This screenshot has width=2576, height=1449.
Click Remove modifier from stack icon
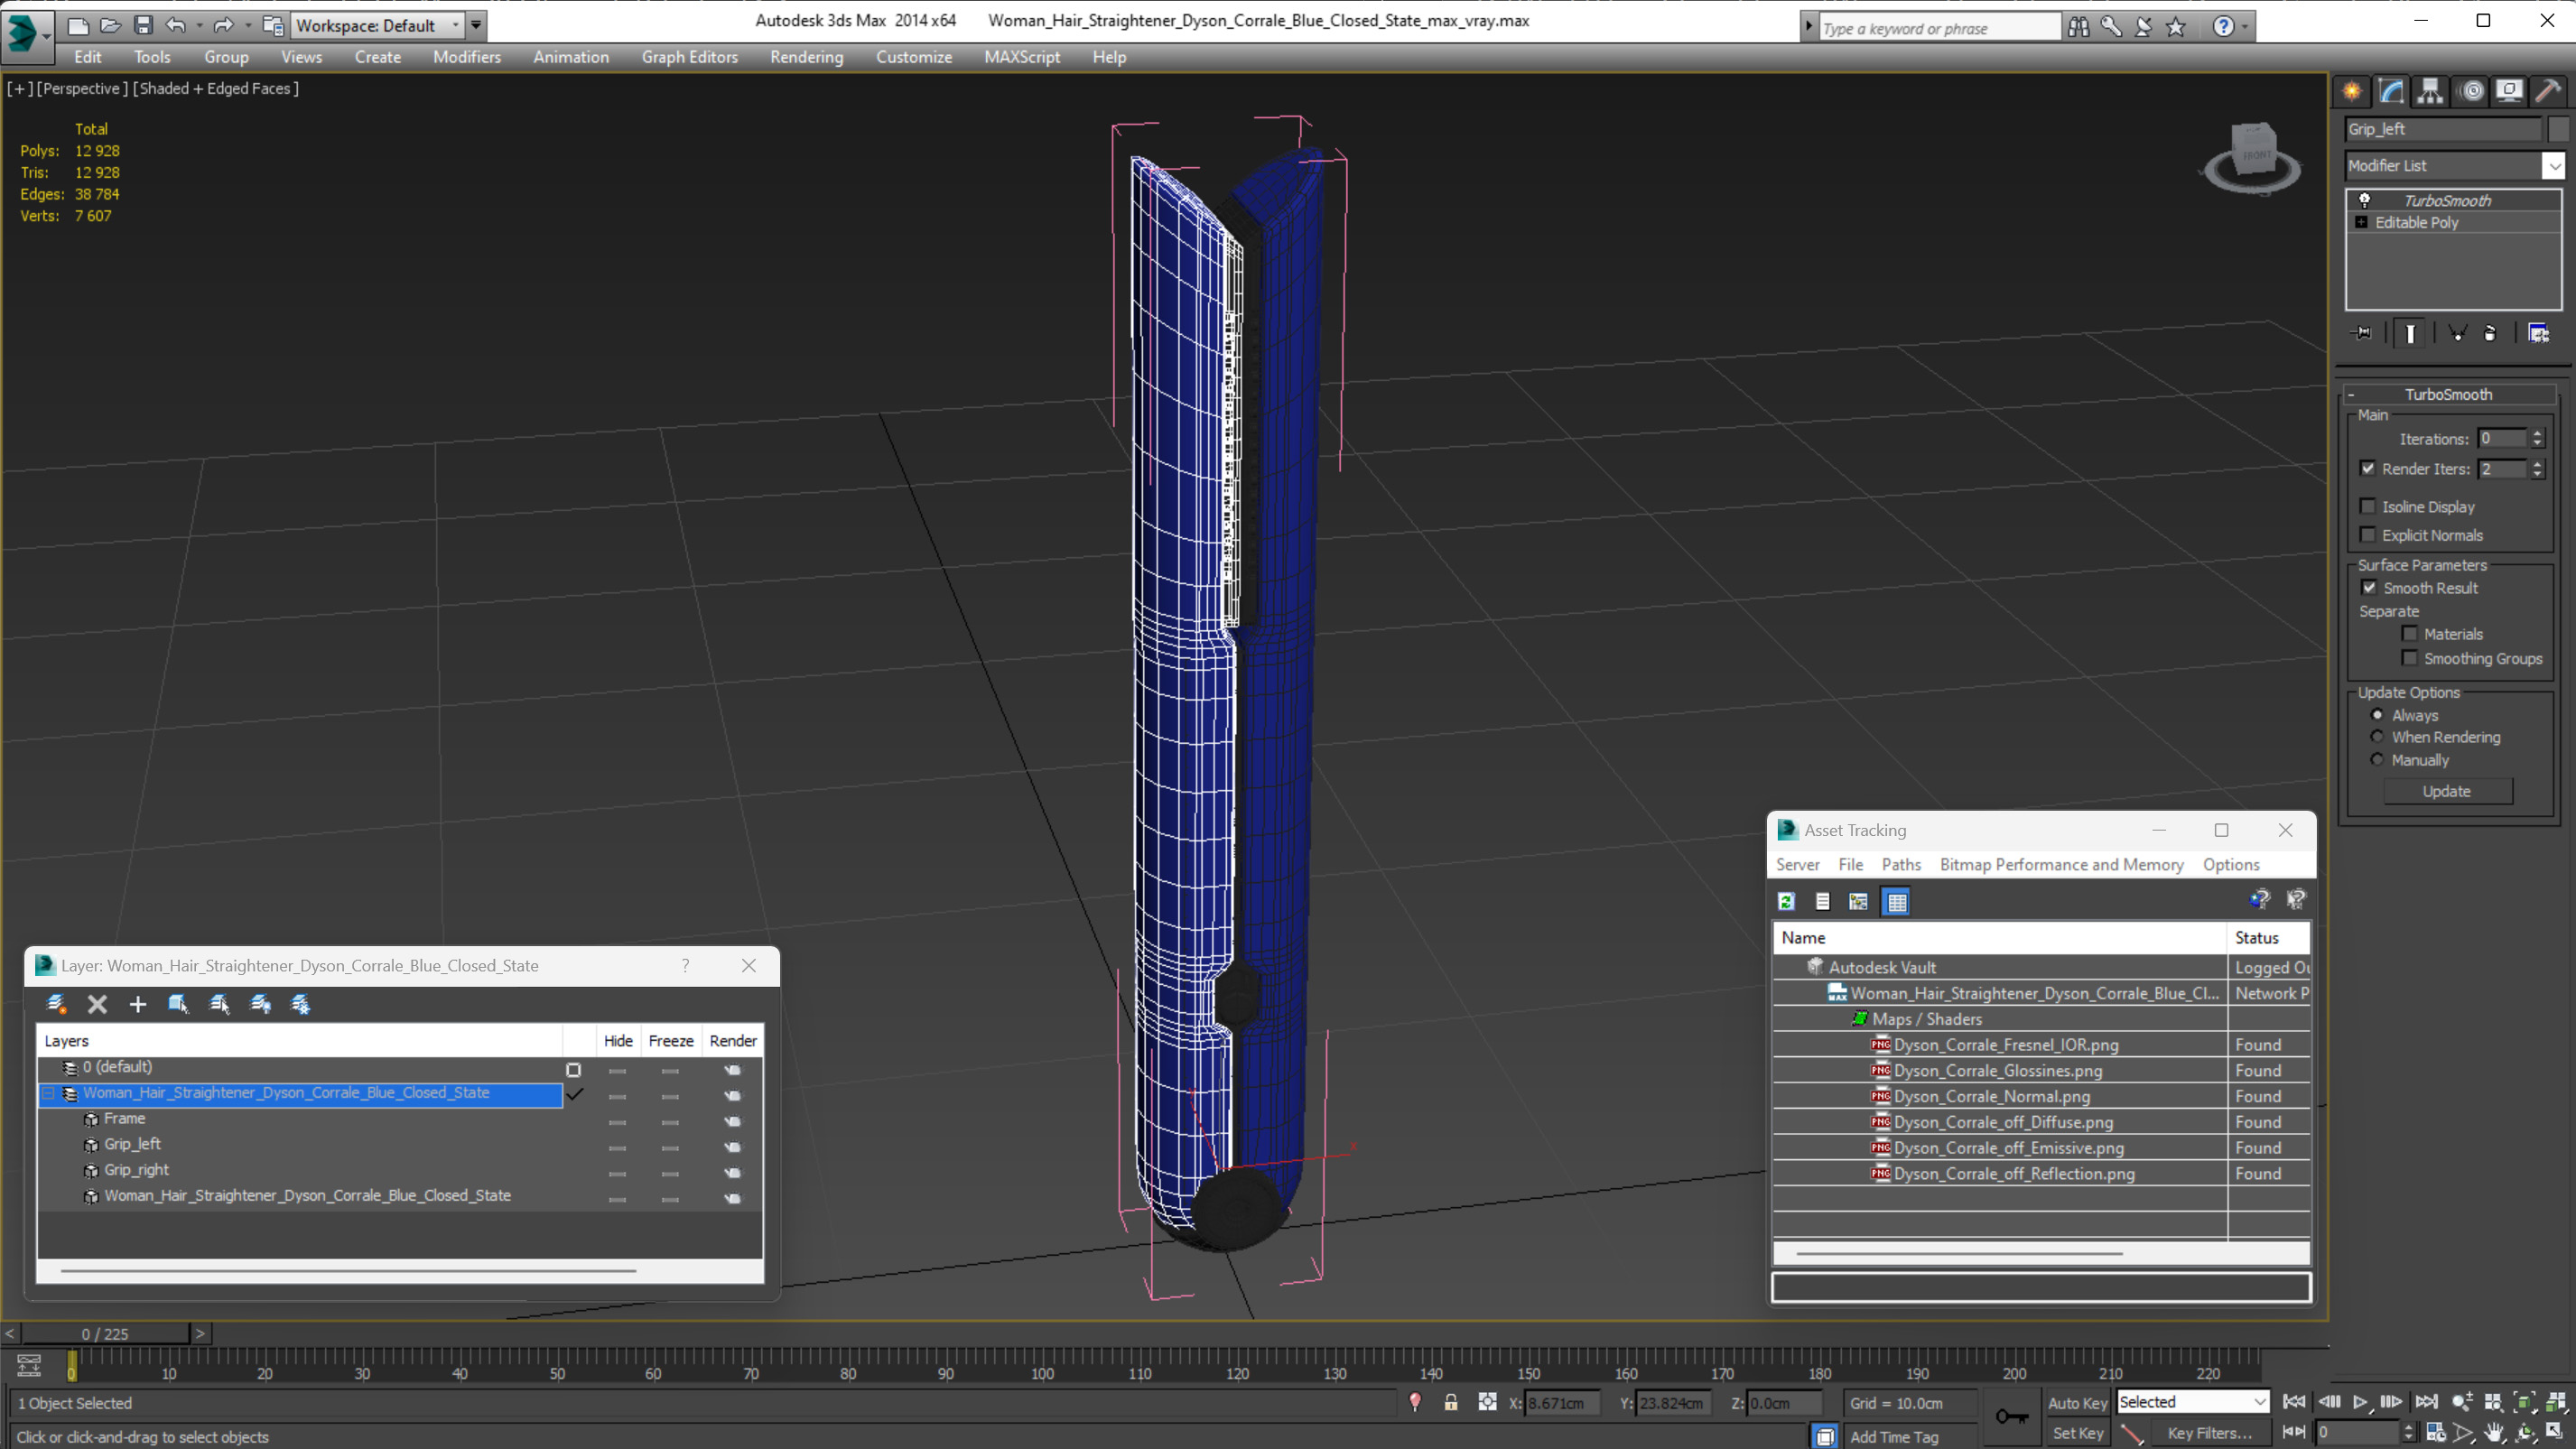(2490, 333)
